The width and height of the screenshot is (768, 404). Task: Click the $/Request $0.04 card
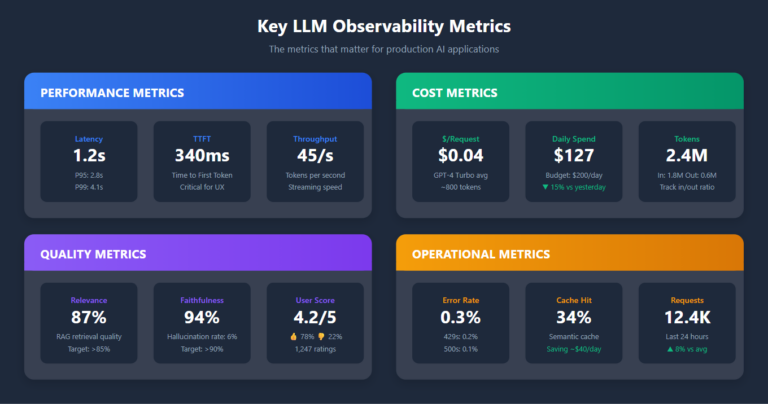point(459,161)
